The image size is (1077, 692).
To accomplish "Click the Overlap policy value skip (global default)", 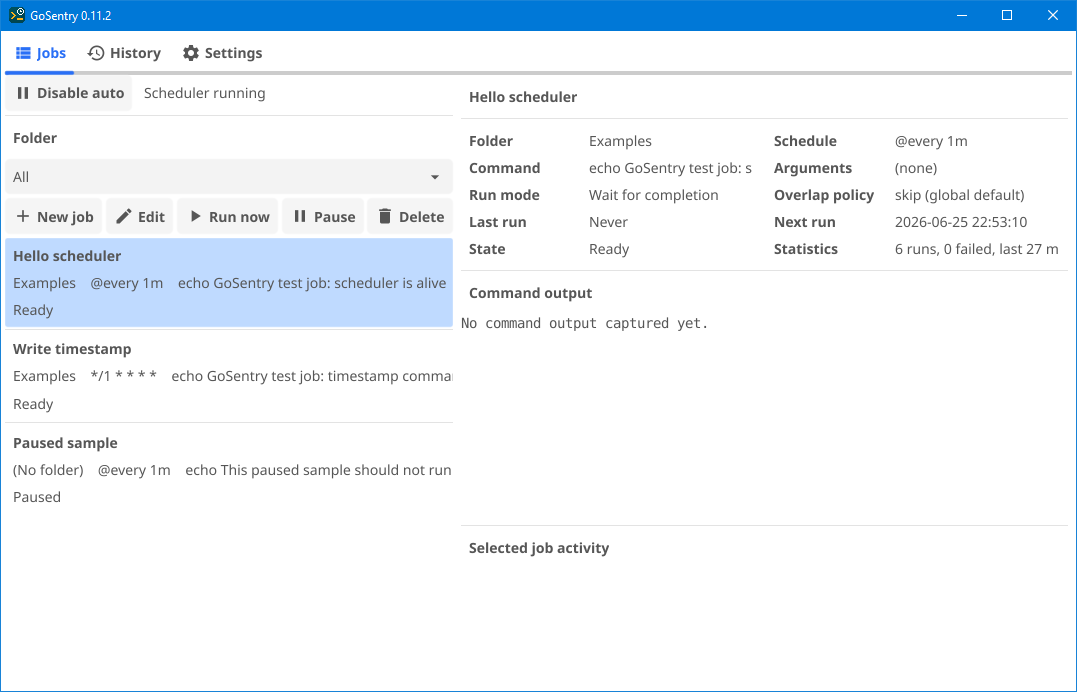I will [960, 195].
